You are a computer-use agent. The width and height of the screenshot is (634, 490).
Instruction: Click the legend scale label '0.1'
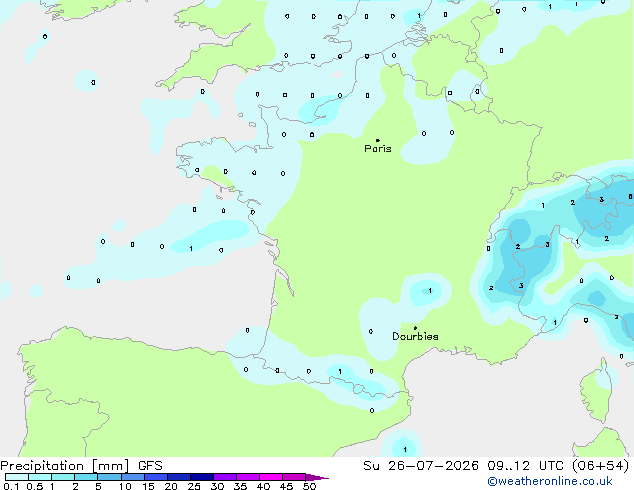click(x=11, y=486)
